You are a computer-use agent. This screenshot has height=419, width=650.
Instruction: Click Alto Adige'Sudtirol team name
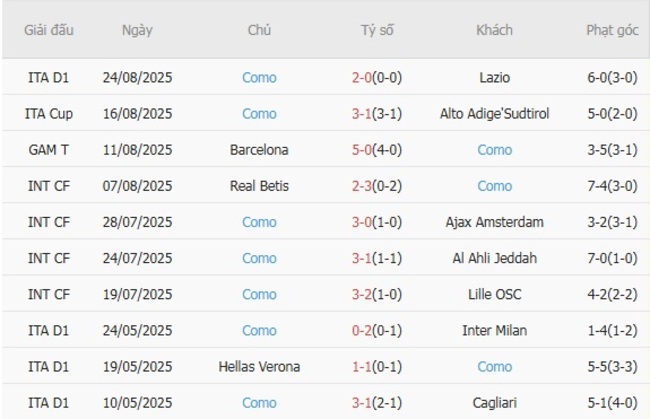(x=494, y=114)
